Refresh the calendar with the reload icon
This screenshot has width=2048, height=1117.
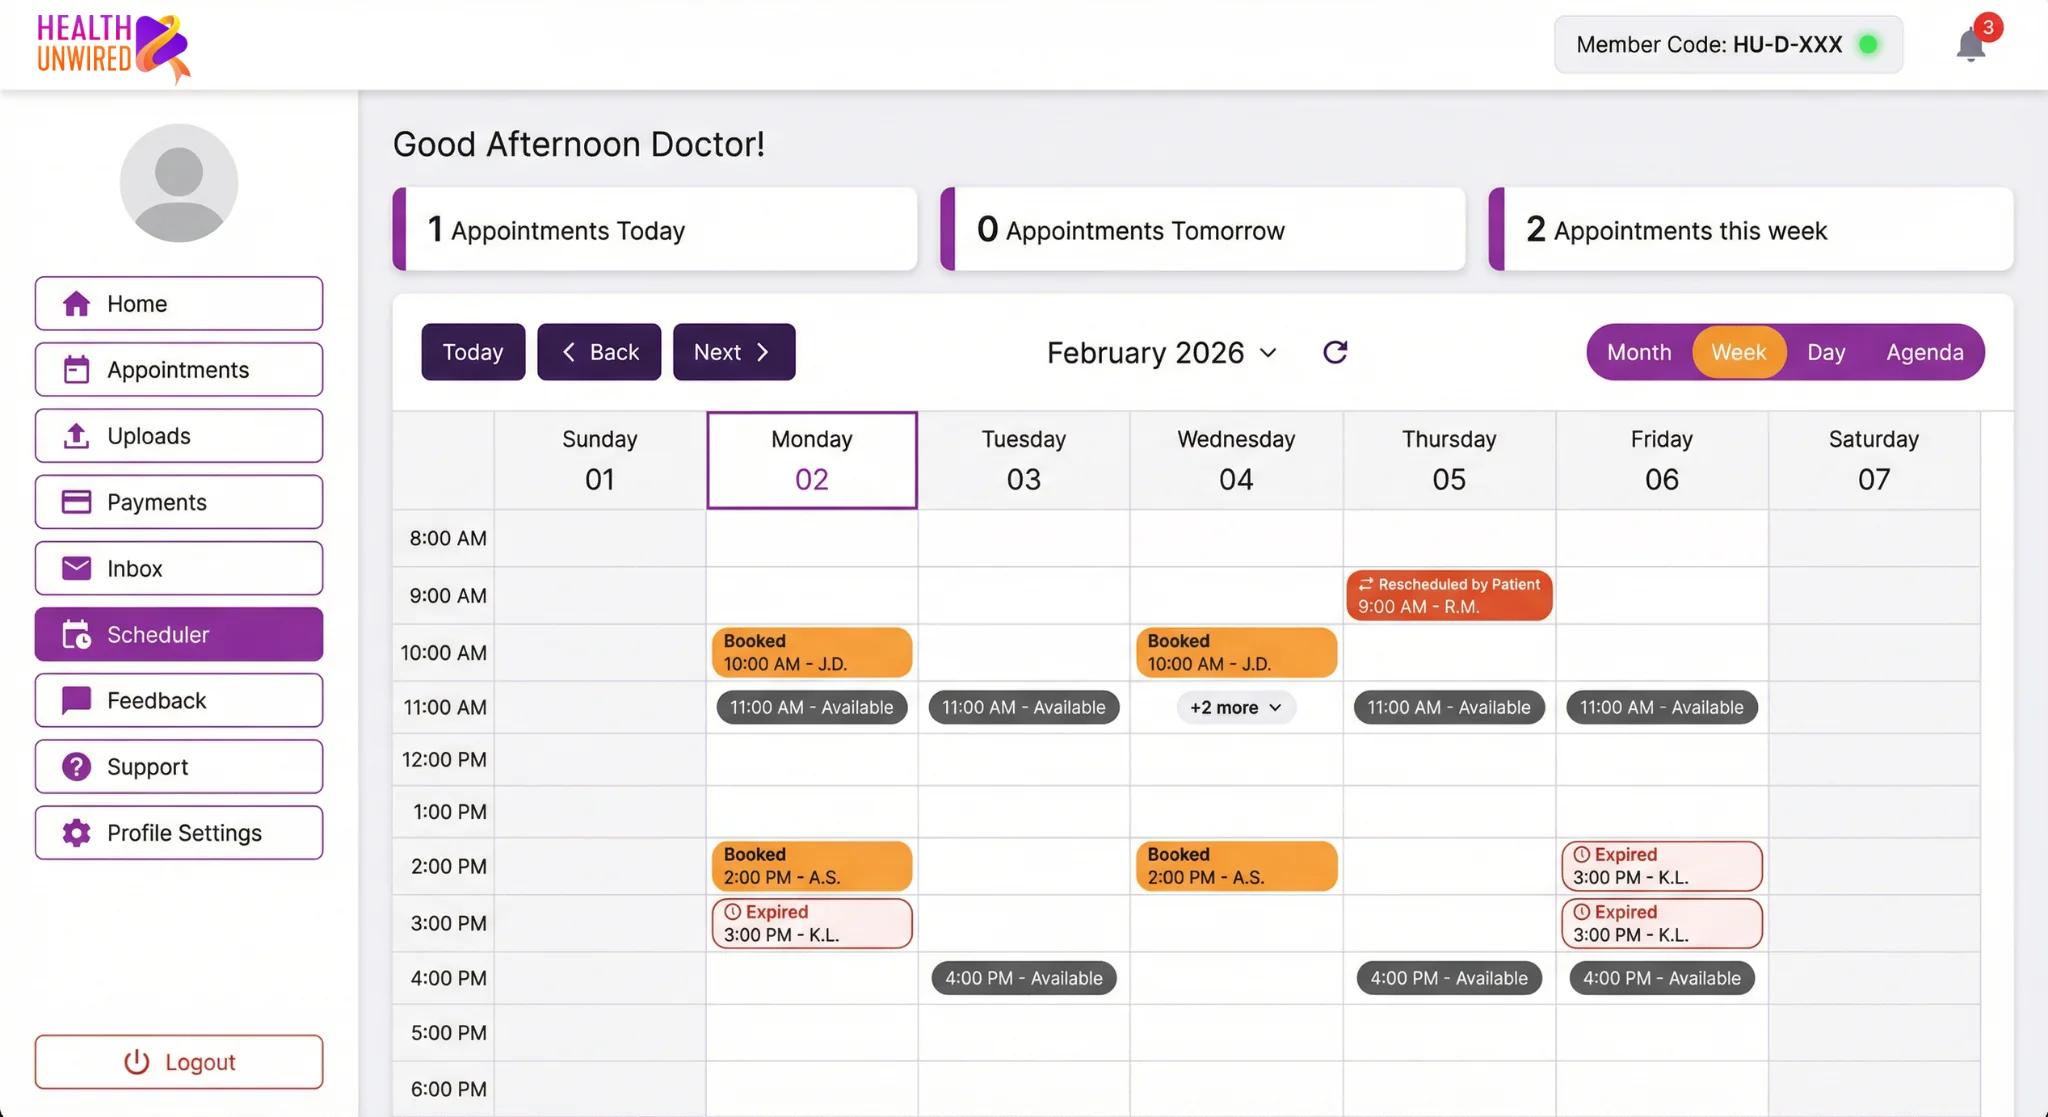pos(1335,352)
